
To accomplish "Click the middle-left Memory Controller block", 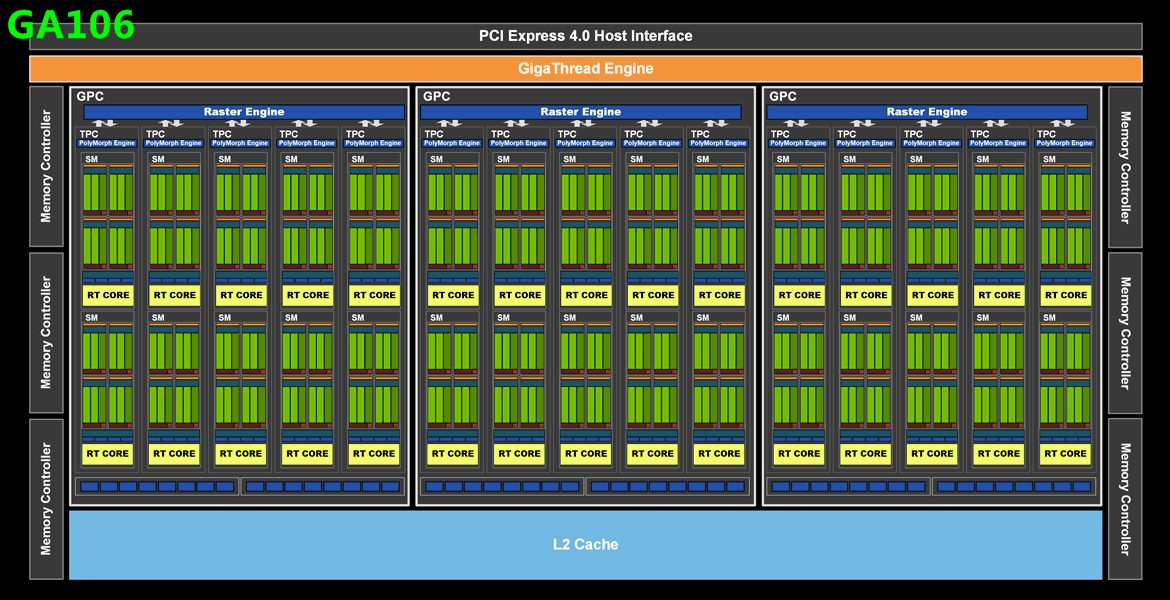I will [46, 333].
